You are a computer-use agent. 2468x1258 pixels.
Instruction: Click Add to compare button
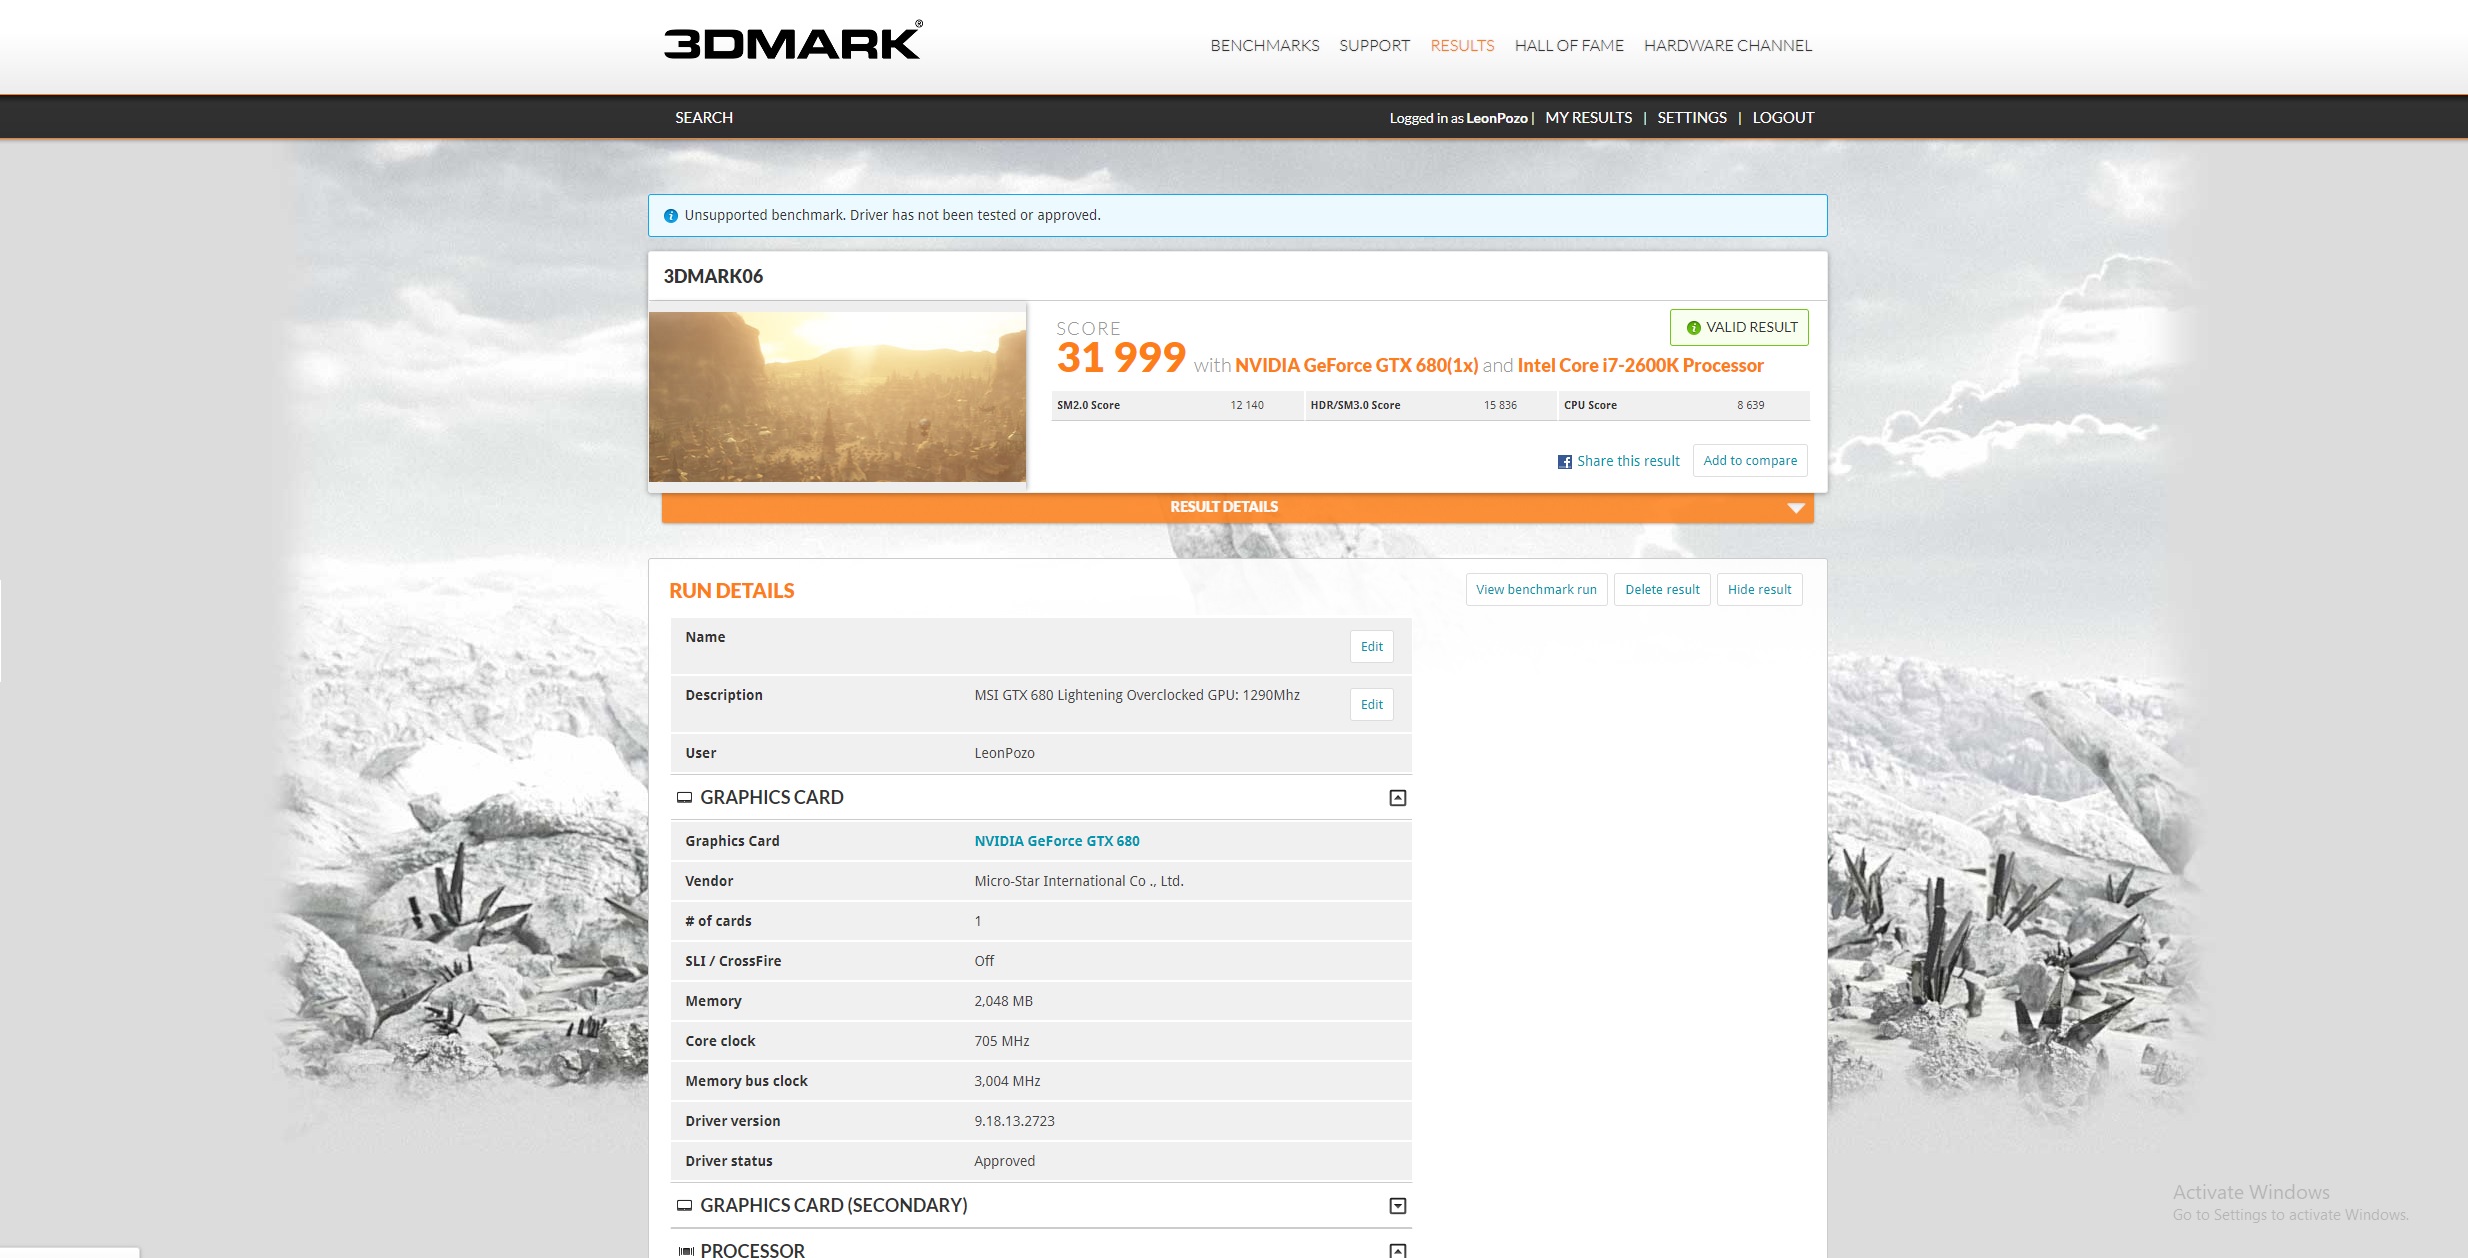(1749, 461)
